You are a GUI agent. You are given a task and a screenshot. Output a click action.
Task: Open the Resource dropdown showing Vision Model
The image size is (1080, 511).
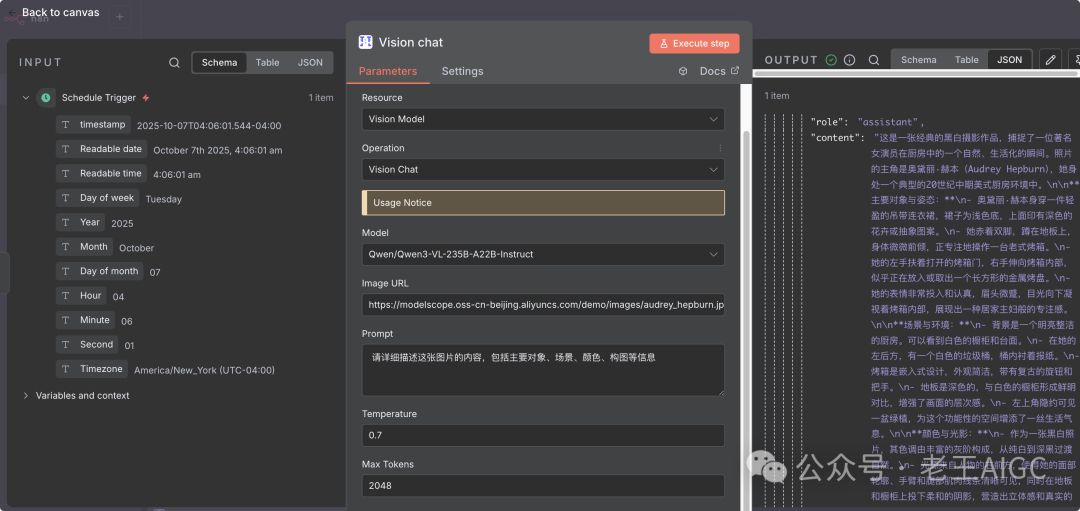(543, 119)
